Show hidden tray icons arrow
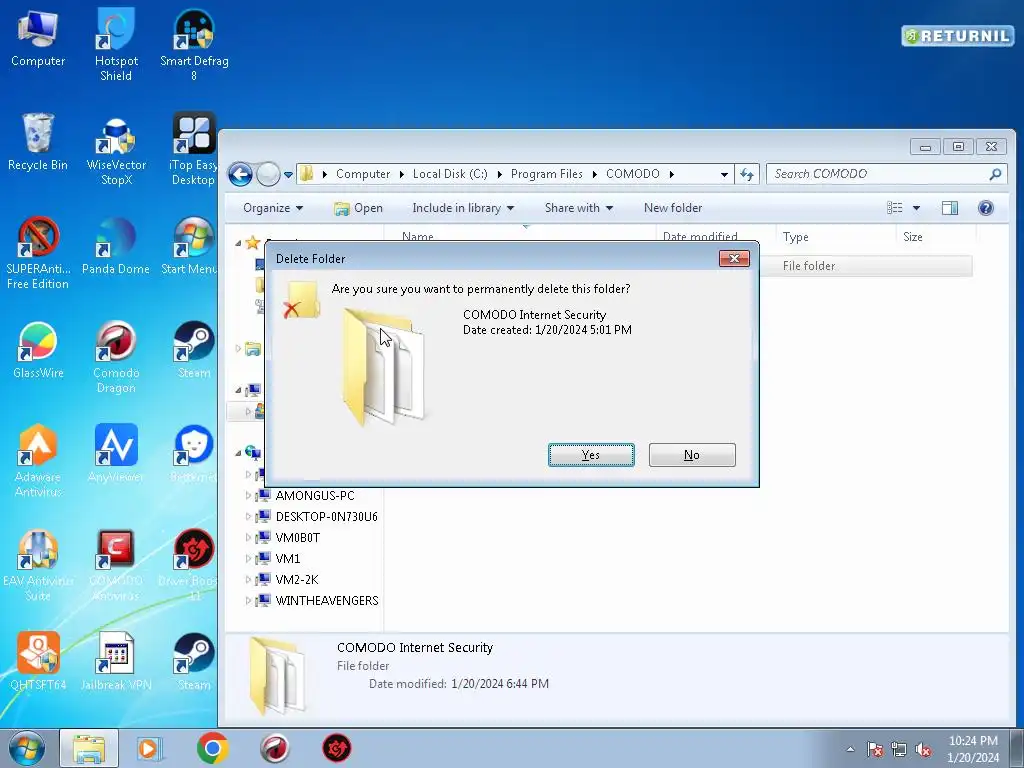The width and height of the screenshot is (1024, 768). (x=850, y=750)
